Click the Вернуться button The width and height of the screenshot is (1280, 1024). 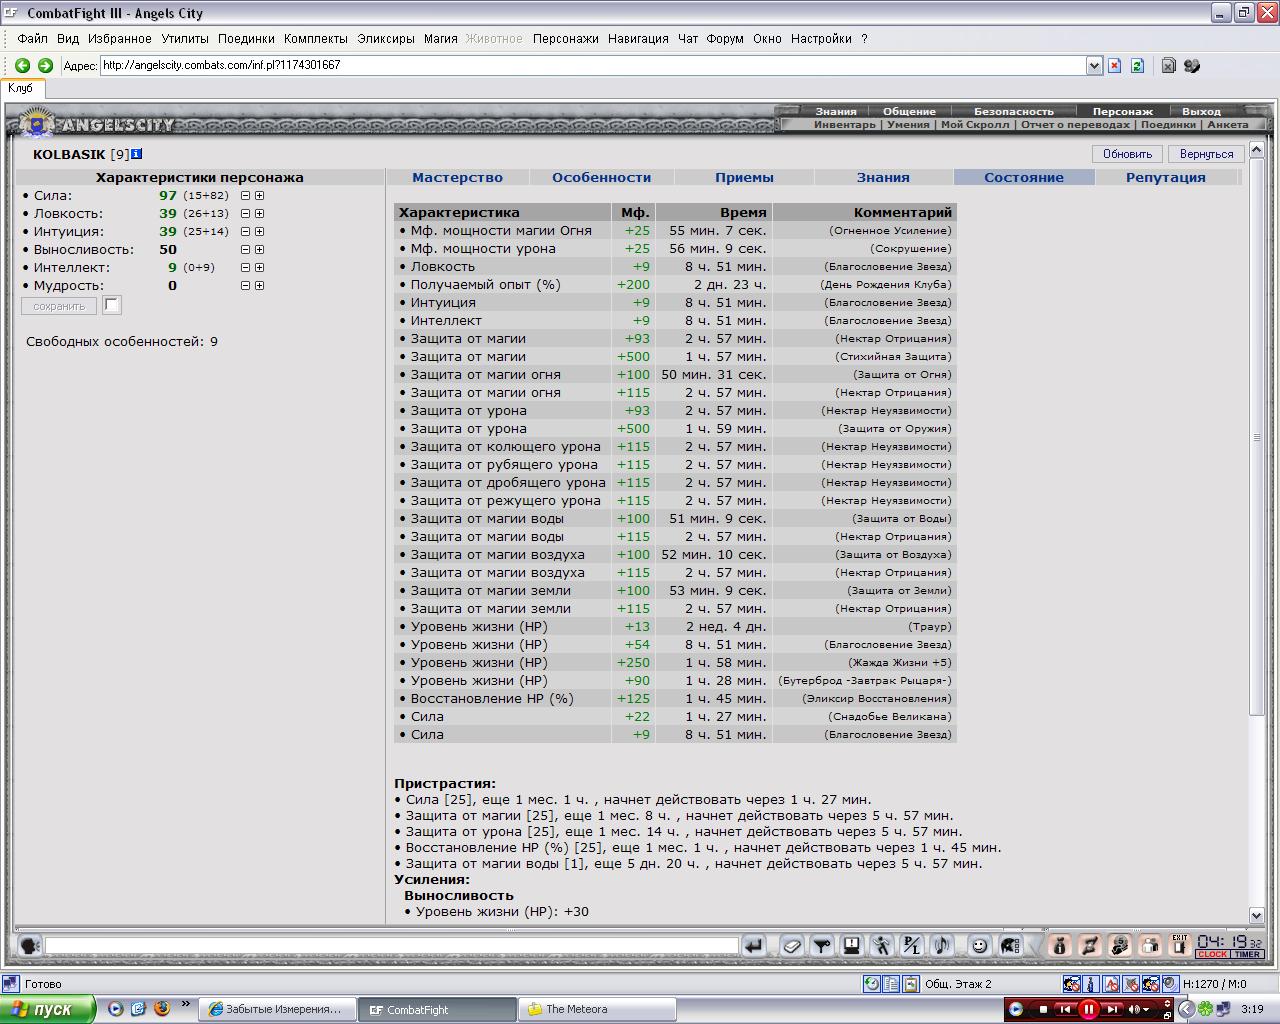1206,154
